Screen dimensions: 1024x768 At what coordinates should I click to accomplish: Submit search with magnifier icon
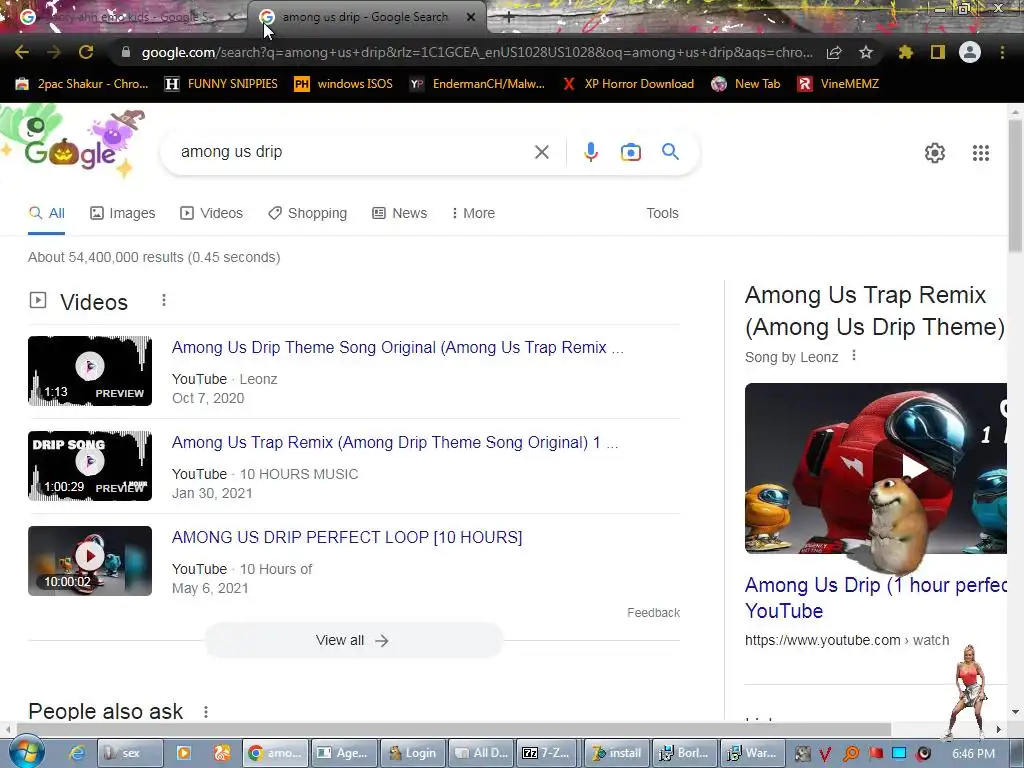click(x=670, y=152)
